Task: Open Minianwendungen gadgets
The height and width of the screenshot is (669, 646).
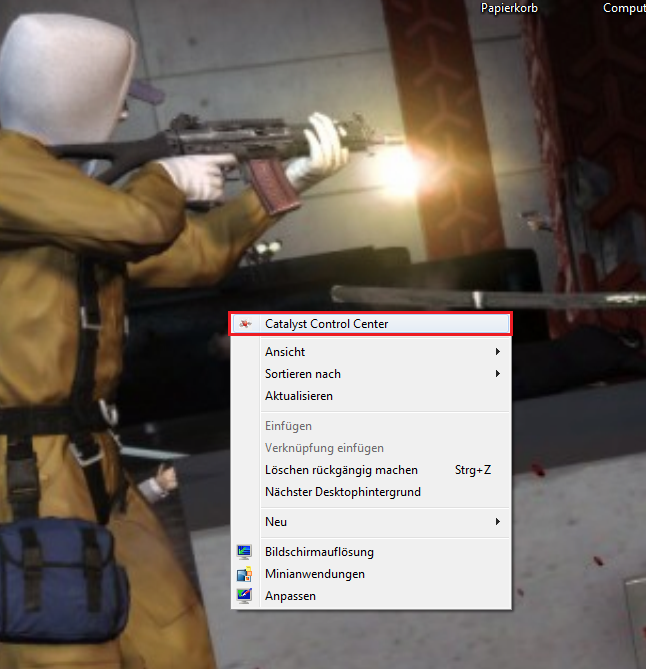Action: pos(370,574)
